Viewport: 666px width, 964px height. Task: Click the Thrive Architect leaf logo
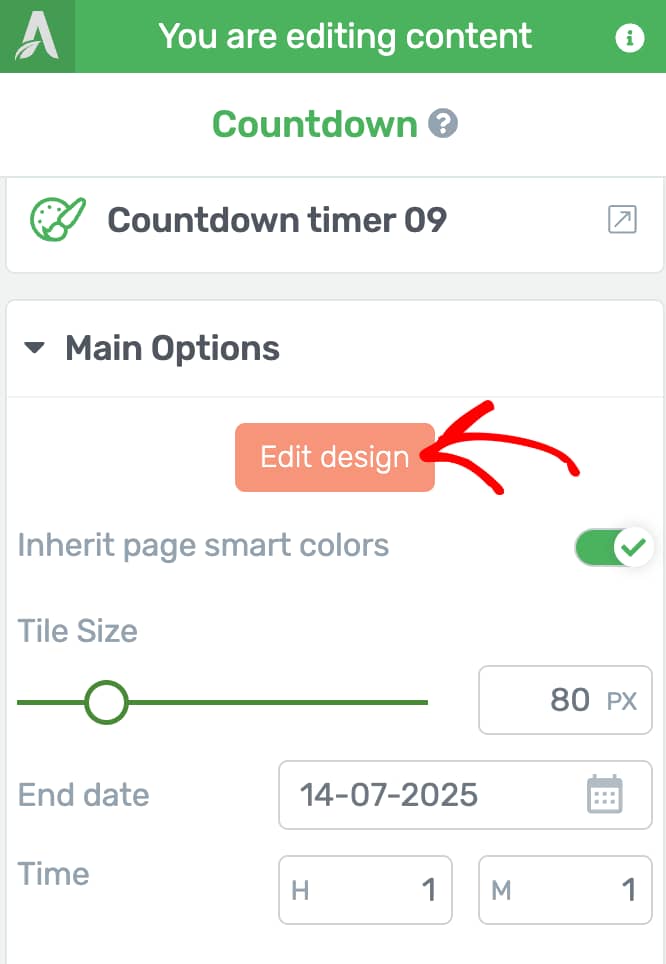(37, 36)
